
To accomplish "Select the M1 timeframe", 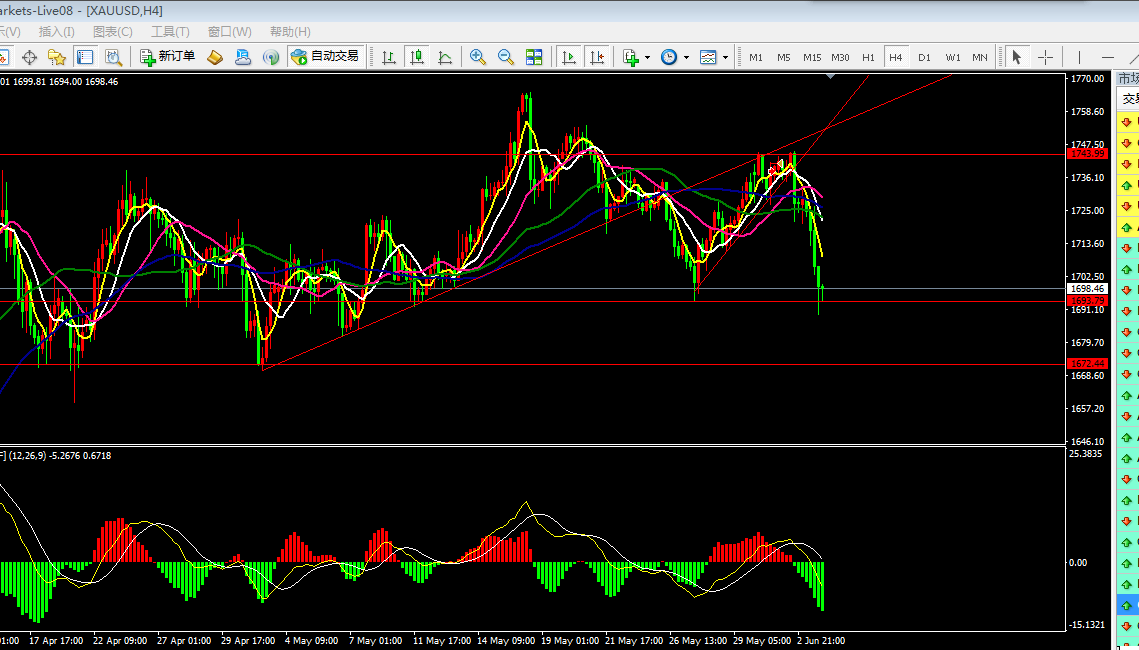I will coord(756,57).
